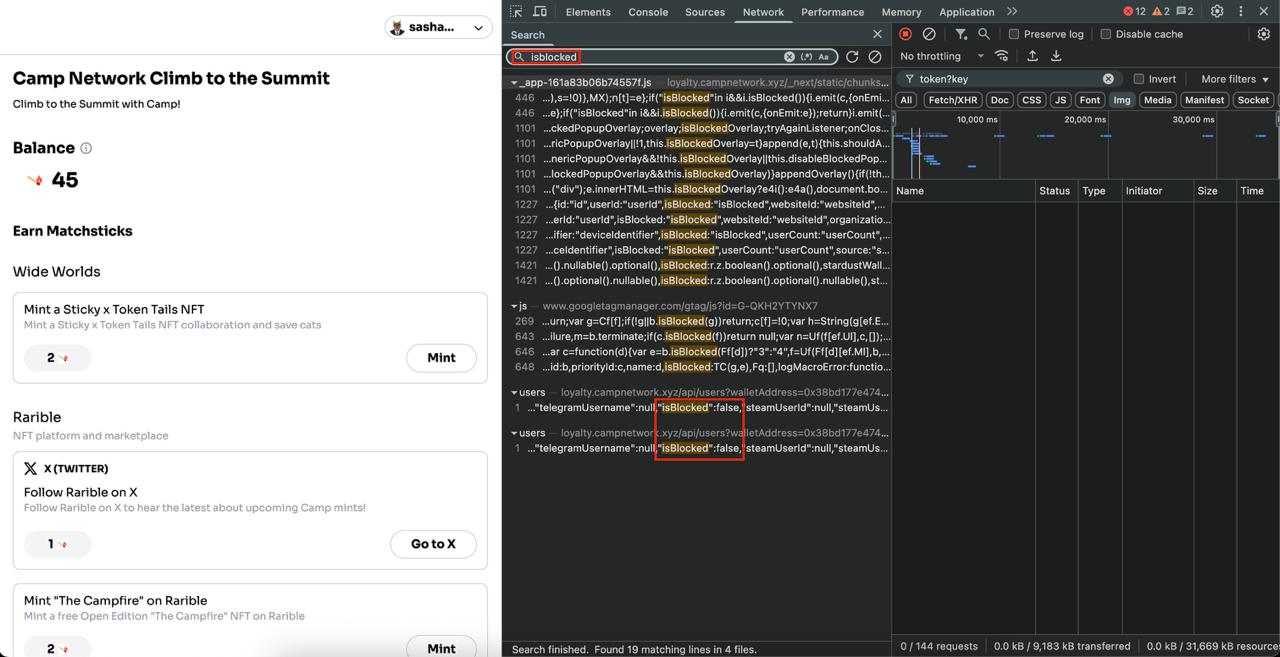Viewport: 1280px width, 657px height.
Task: Switch to the Performance tab
Action: [x=832, y=12]
